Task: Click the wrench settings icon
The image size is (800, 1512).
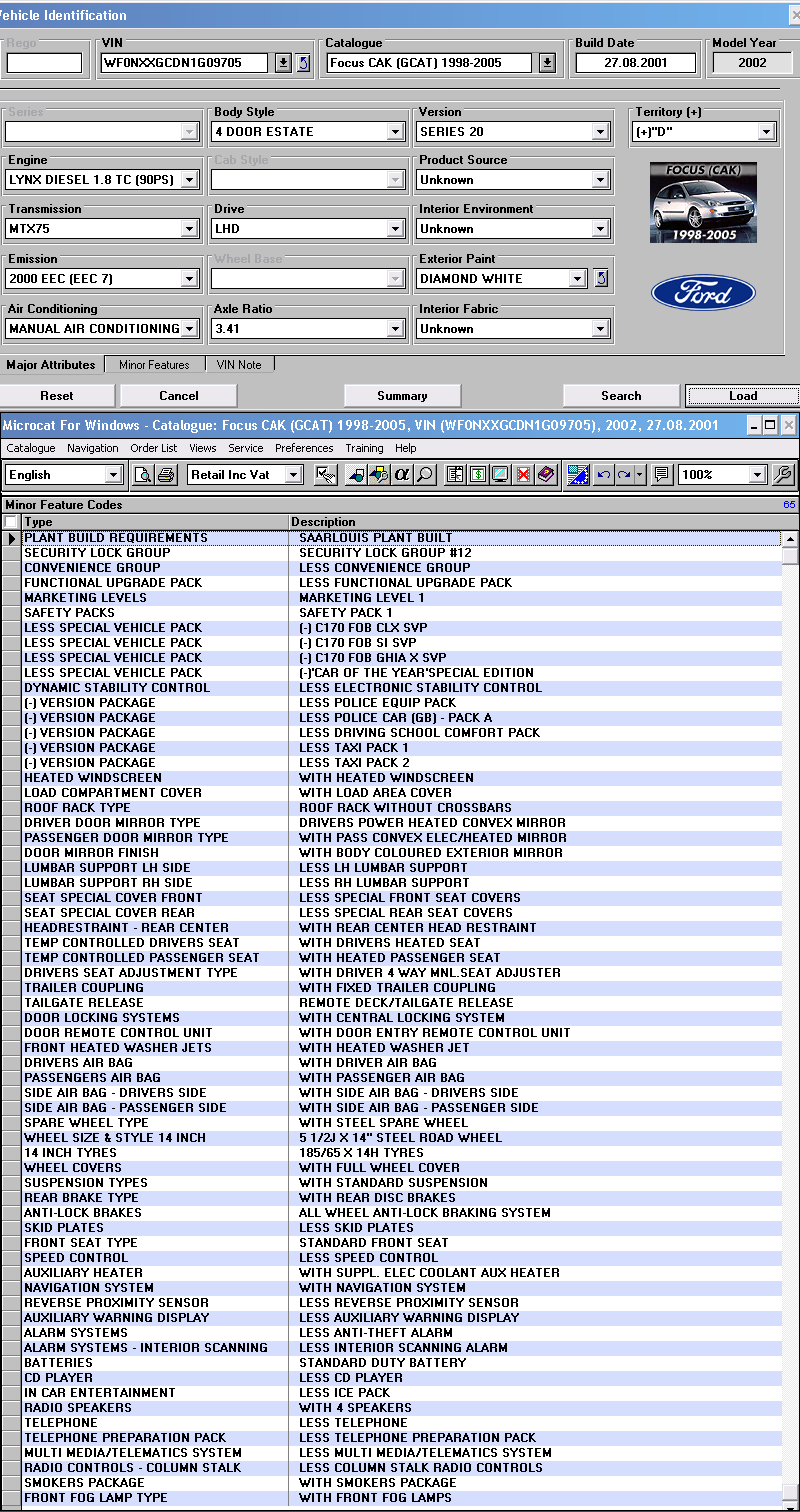Action: 783,475
